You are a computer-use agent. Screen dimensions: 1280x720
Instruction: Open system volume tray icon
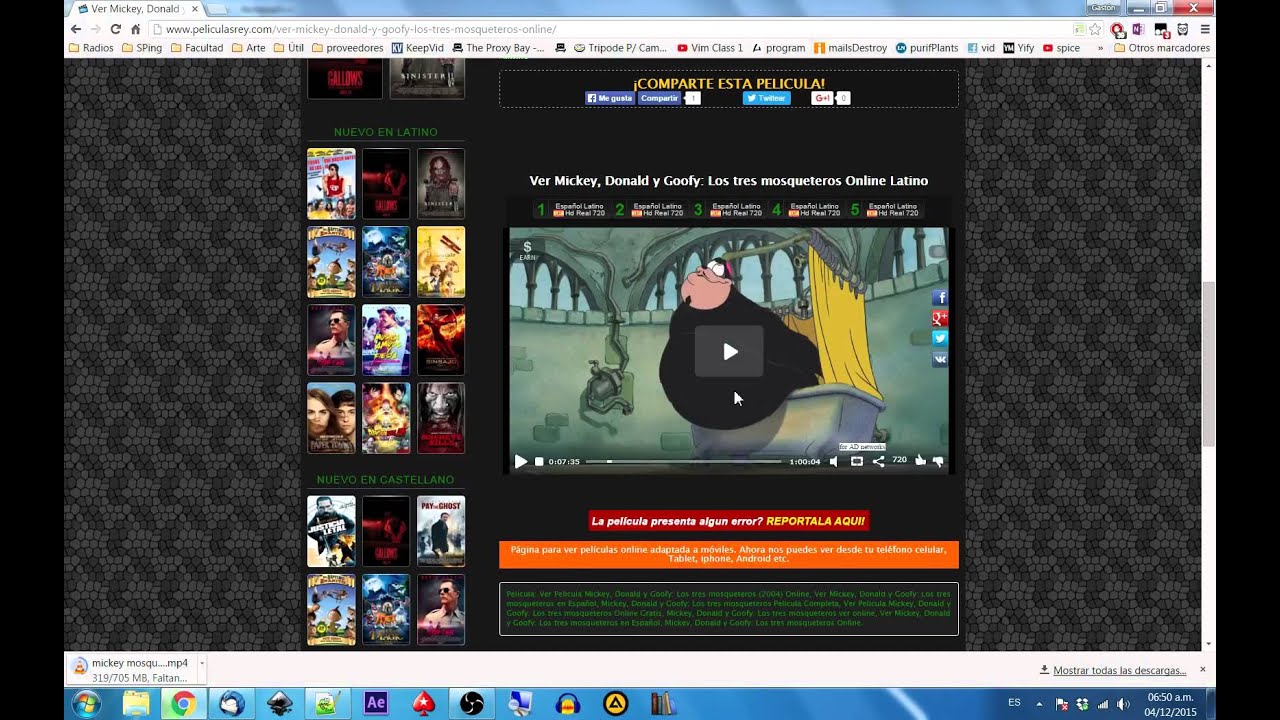click(x=1122, y=703)
